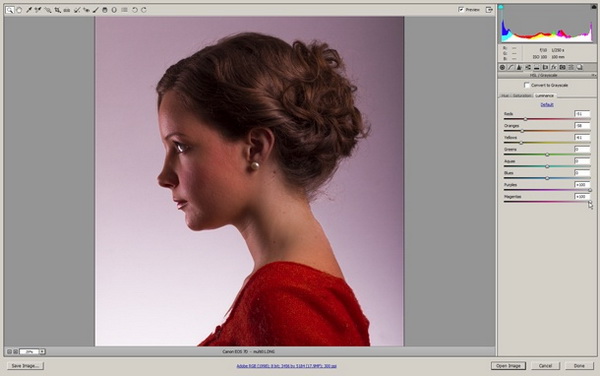
Task: Toggle shadow clipping warning in histogram
Action: coord(501,7)
